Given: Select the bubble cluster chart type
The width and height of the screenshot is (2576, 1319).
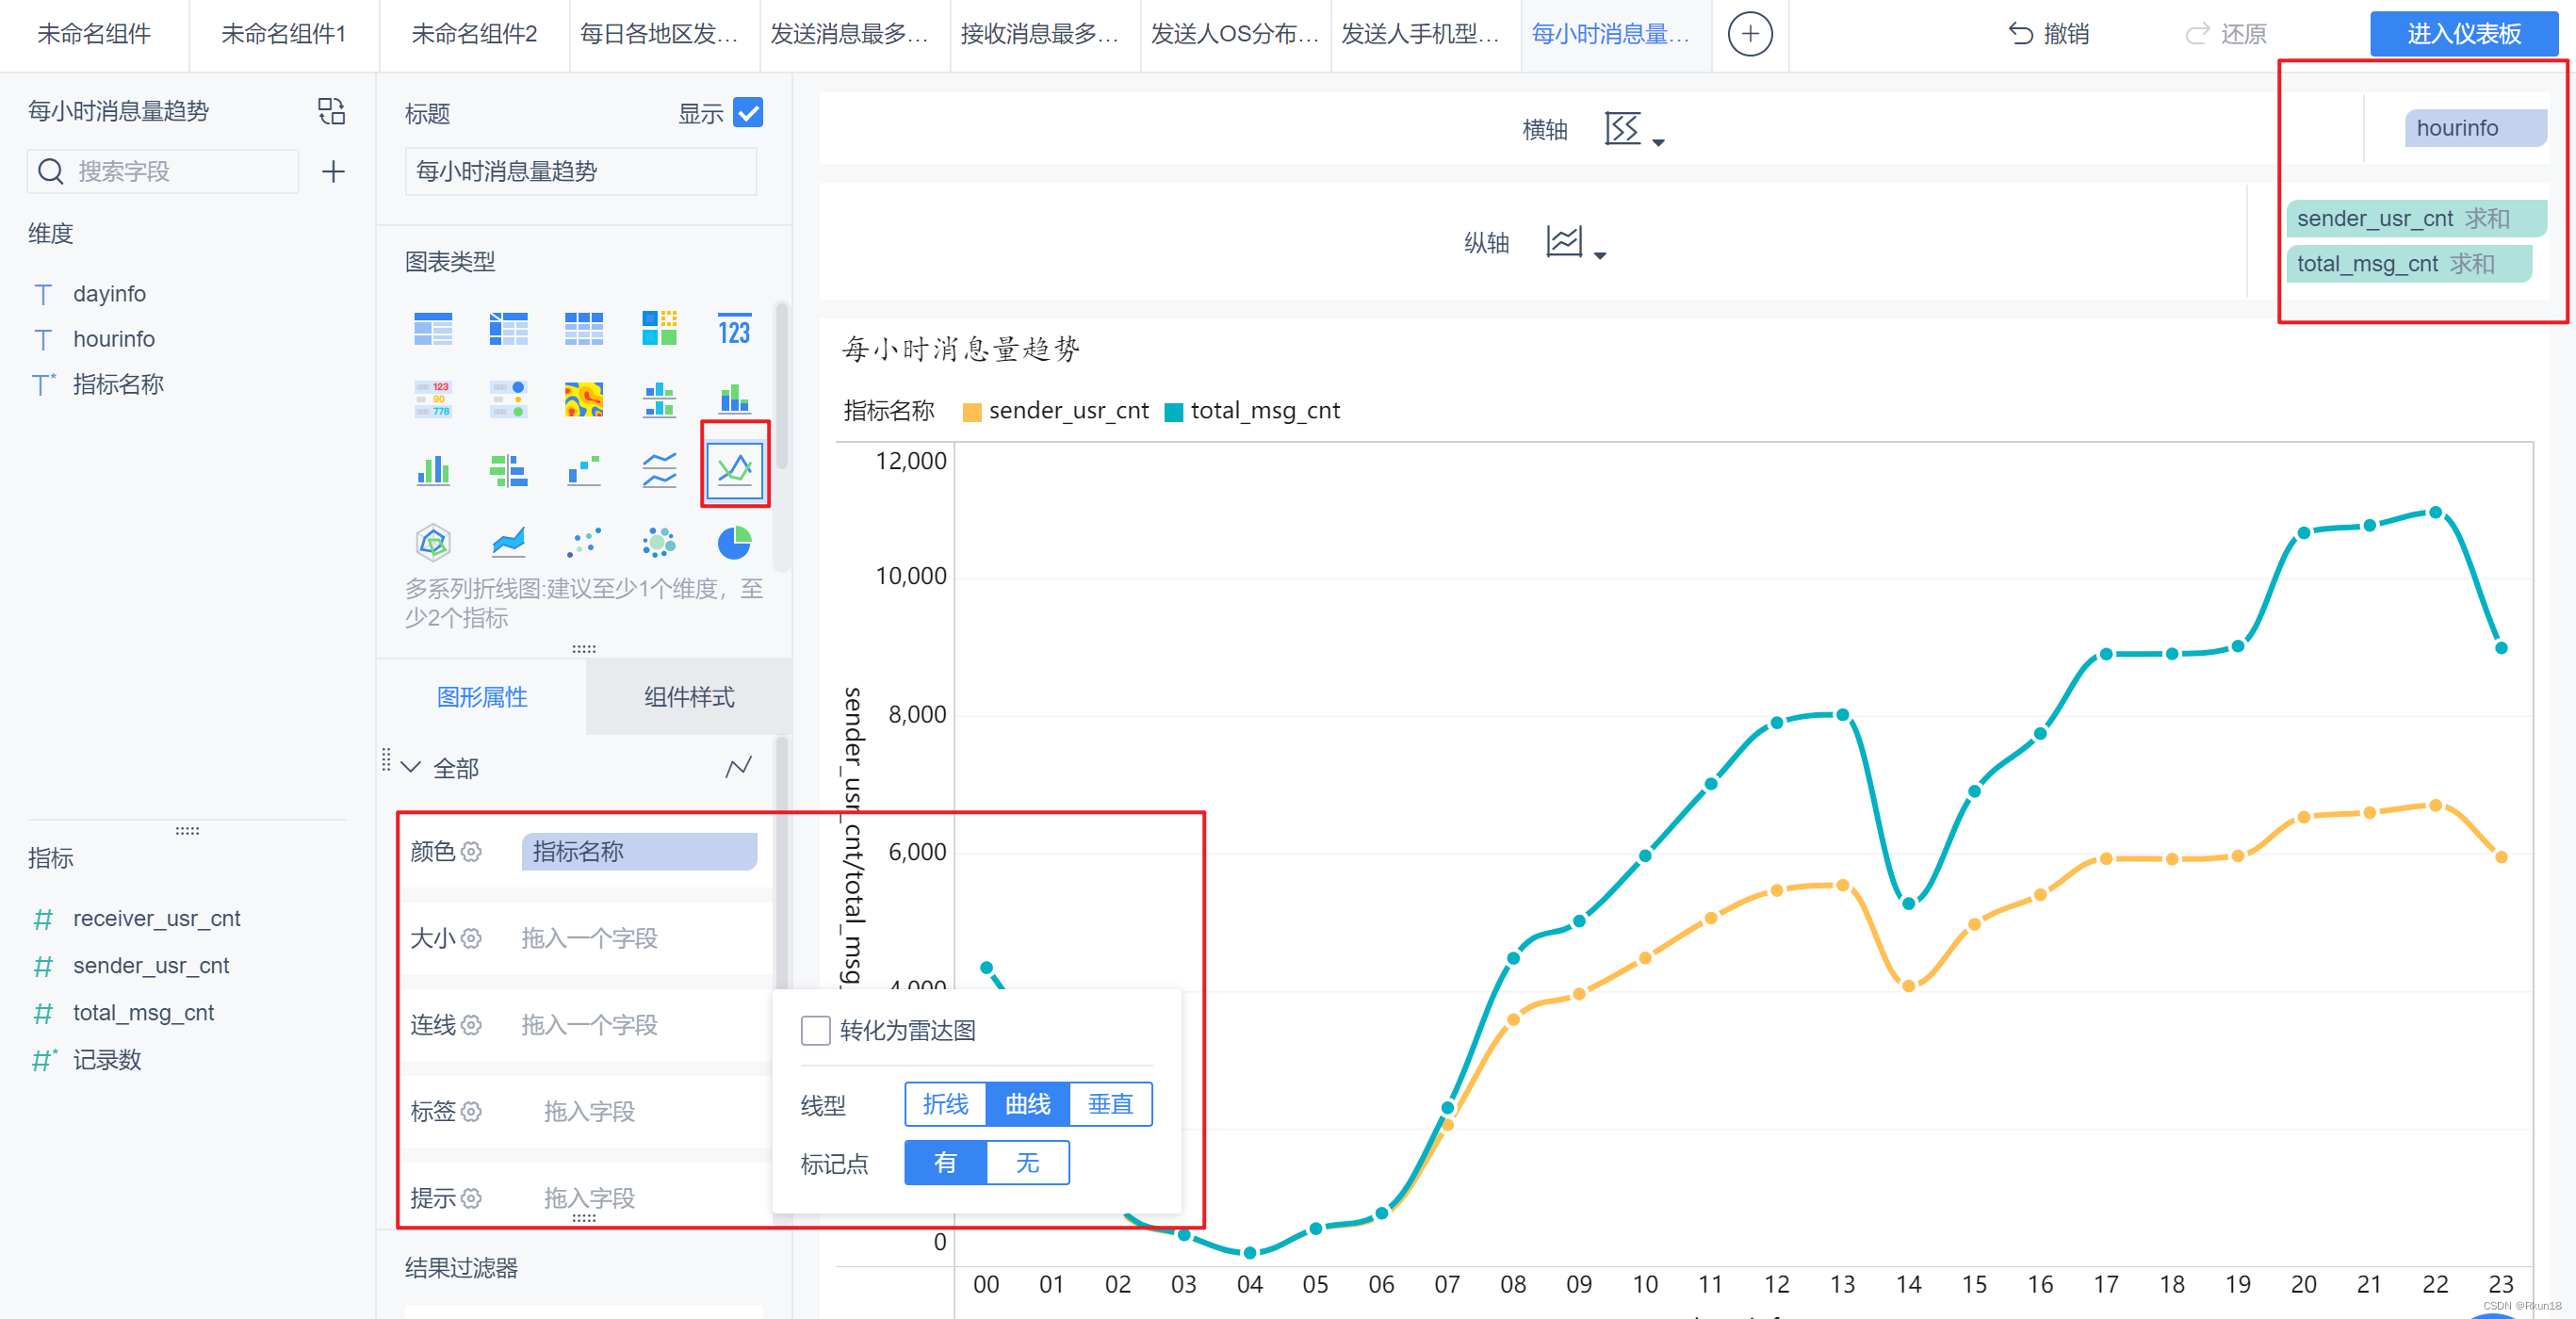Looking at the screenshot, I should tap(659, 542).
